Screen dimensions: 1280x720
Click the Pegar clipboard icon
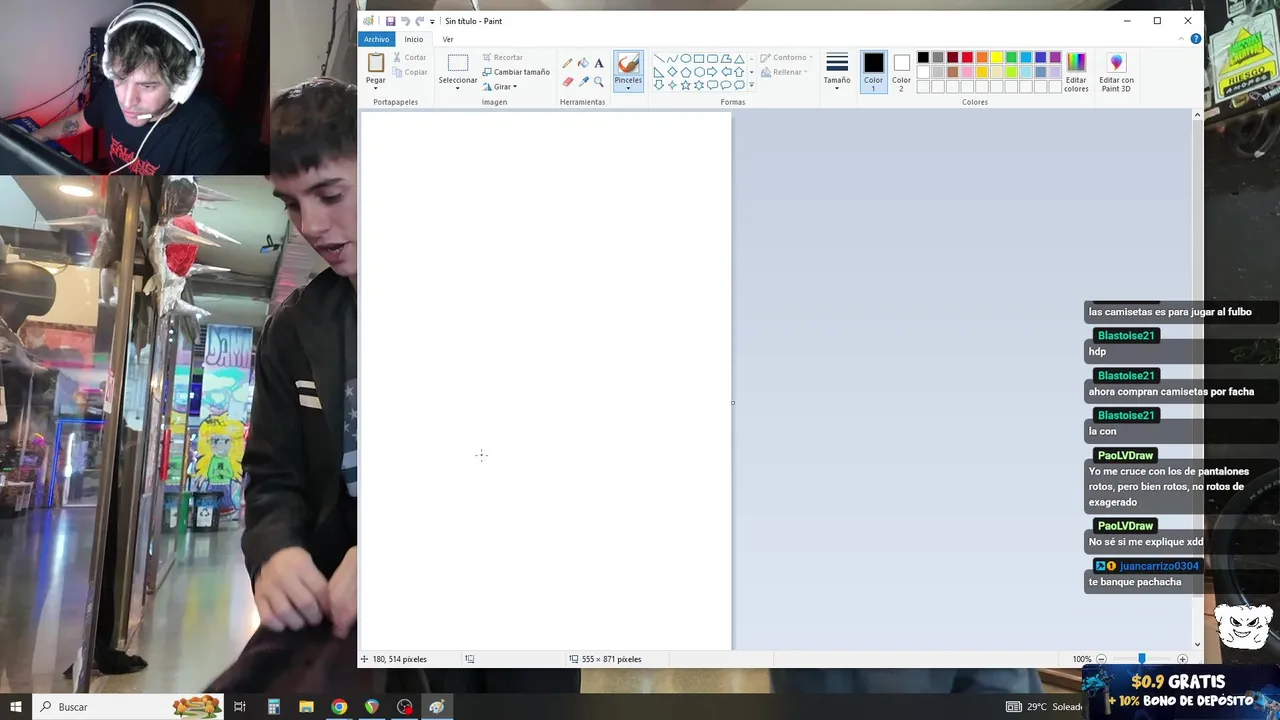(x=376, y=62)
